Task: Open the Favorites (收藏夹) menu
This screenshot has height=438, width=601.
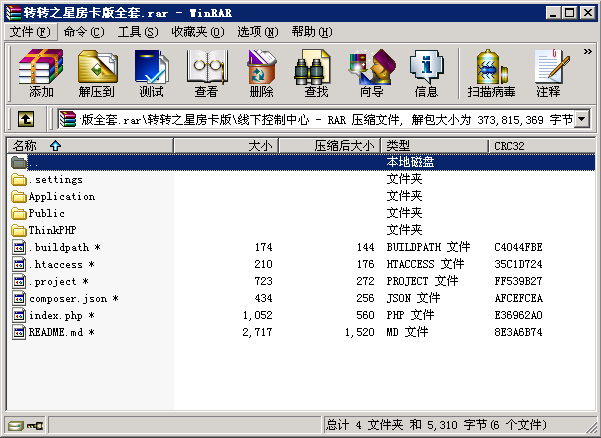Action: [x=189, y=32]
